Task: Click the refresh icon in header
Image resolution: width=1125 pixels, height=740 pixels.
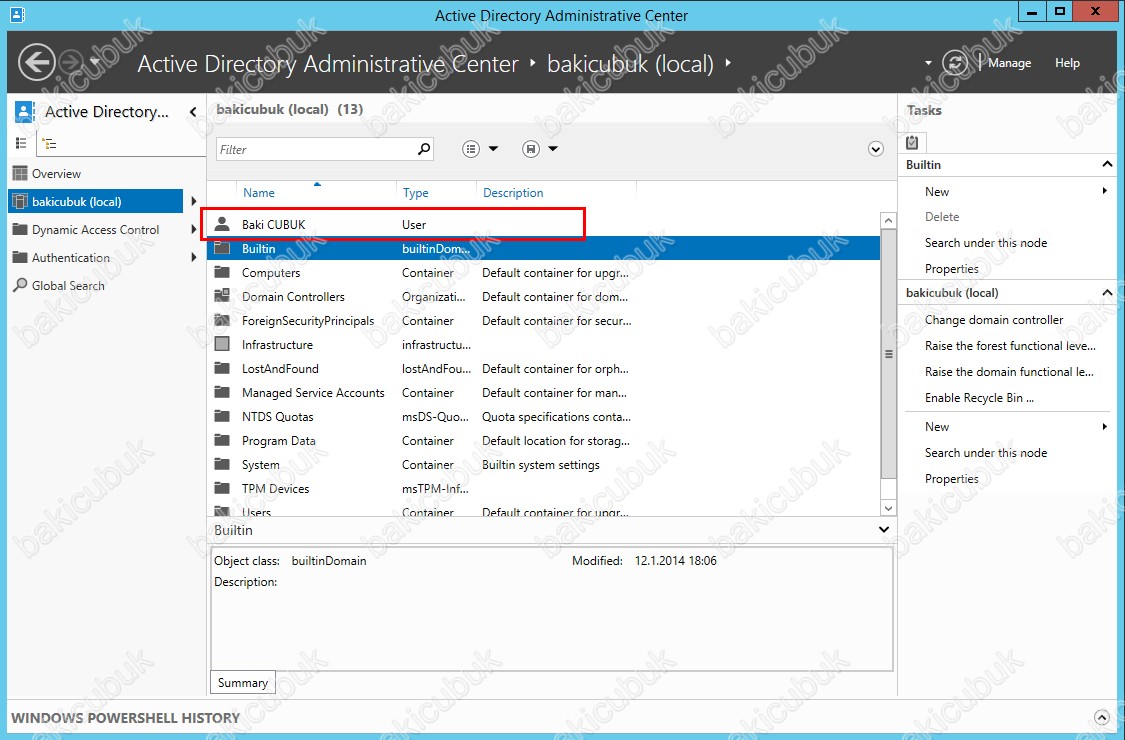Action: (x=955, y=62)
